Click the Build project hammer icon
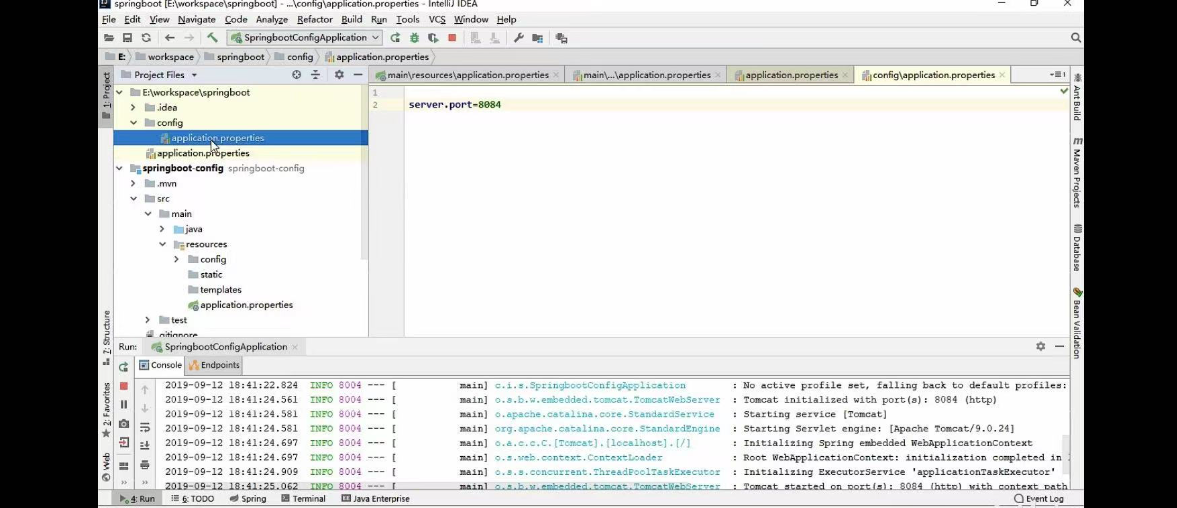The width and height of the screenshot is (1177, 508). 212,38
